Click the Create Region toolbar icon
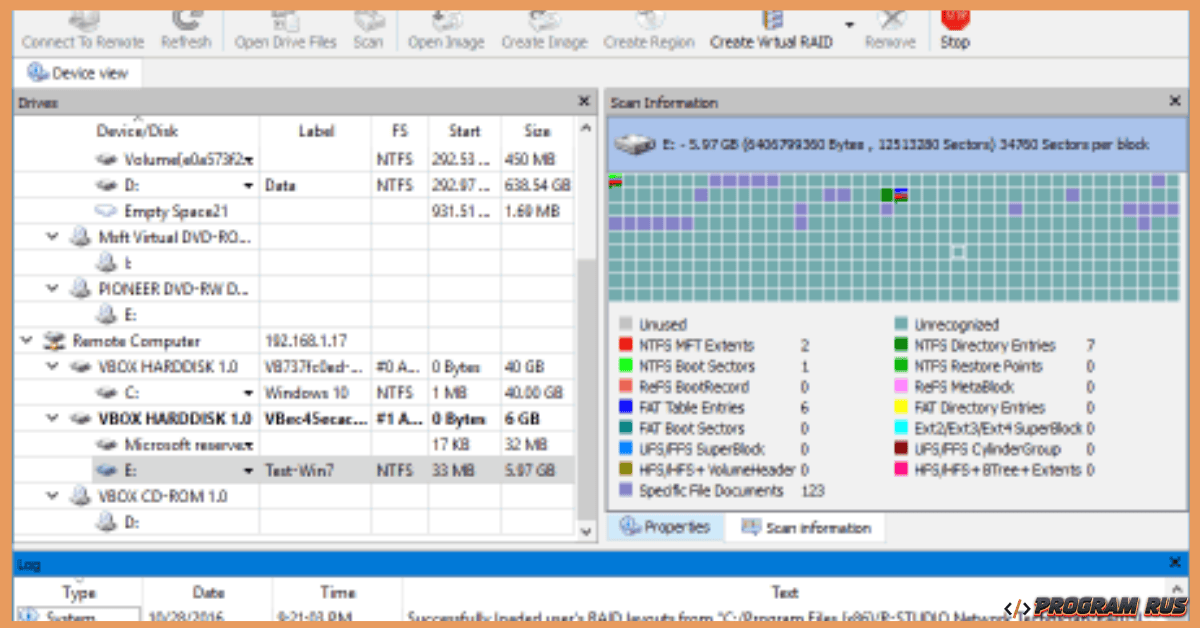Viewport: 1200px width, 628px height. (x=648, y=26)
